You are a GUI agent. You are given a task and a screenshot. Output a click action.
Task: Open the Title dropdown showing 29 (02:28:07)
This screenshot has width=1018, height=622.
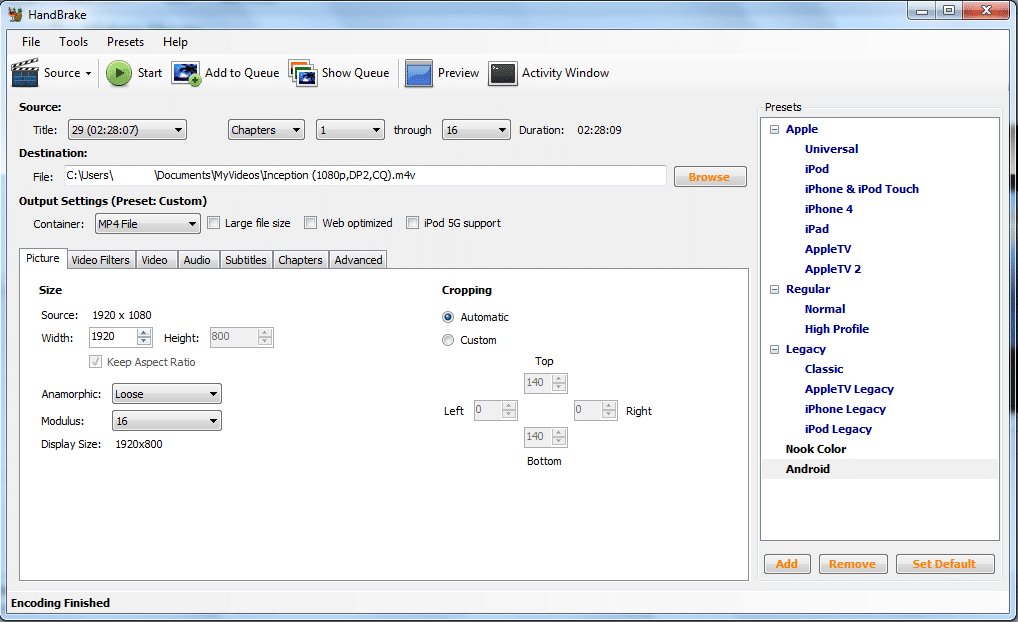[x=127, y=130]
